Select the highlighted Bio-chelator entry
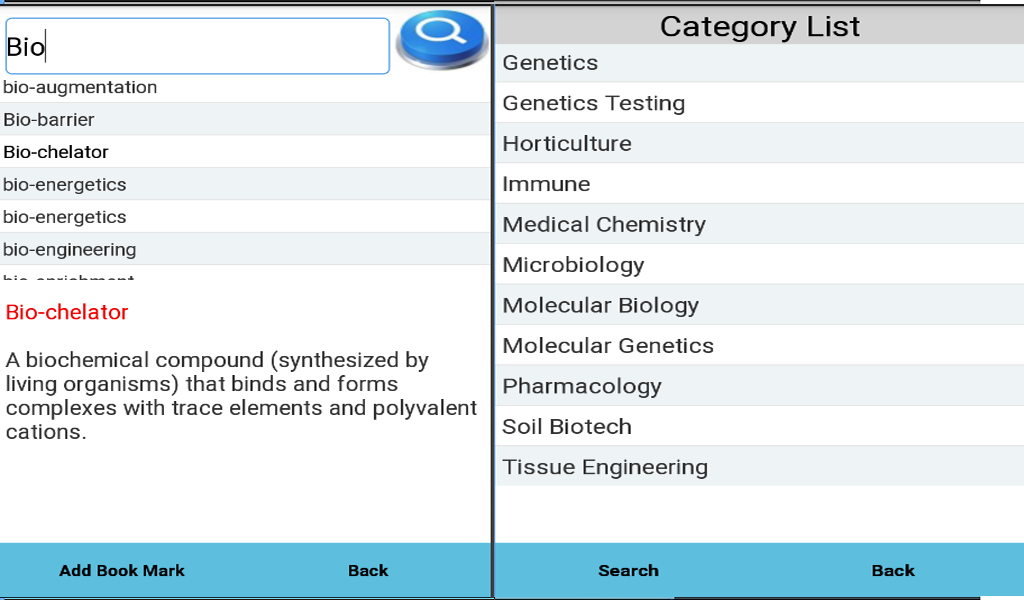Viewport: 1024px width, 600px height. click(55, 152)
